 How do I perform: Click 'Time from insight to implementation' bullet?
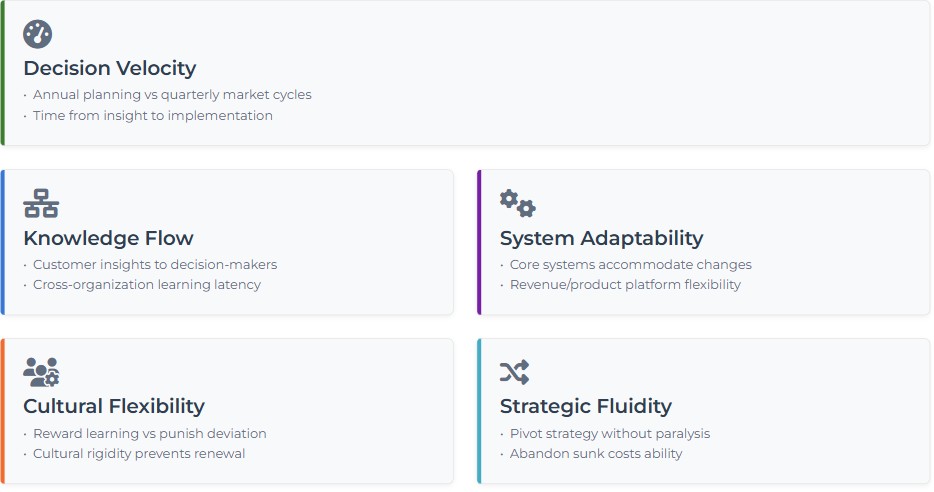[x=152, y=115]
